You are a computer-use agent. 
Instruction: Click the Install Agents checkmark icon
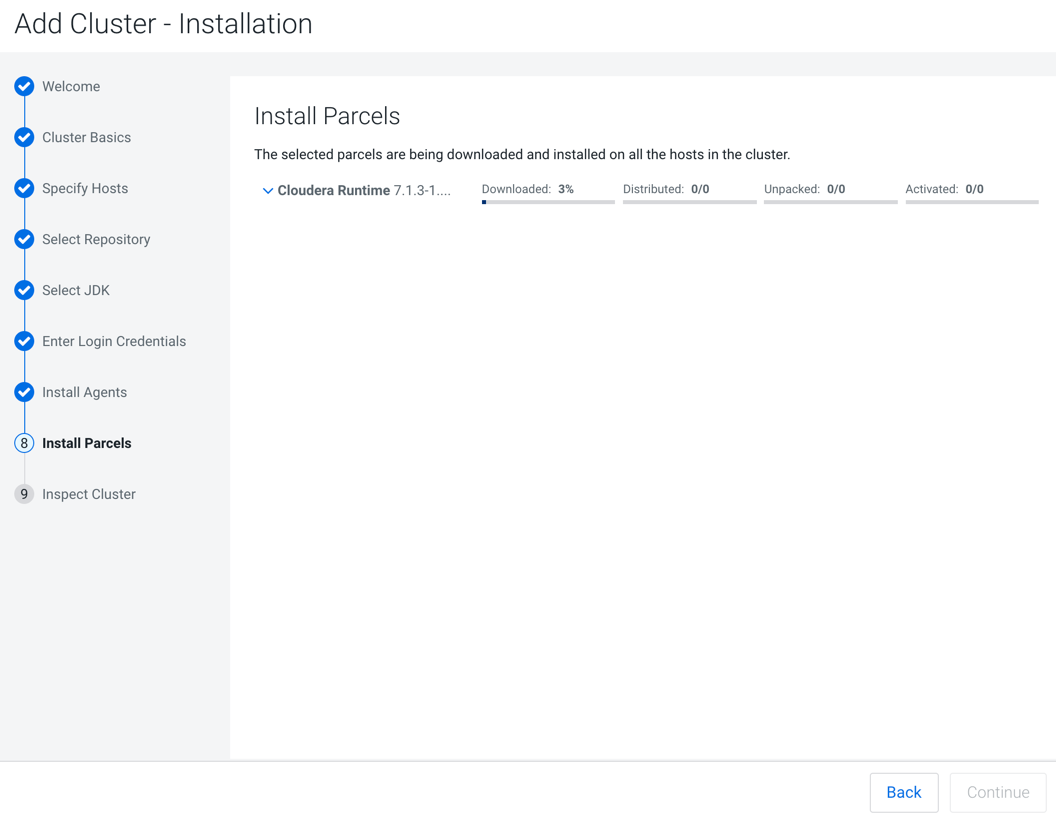[x=24, y=393]
